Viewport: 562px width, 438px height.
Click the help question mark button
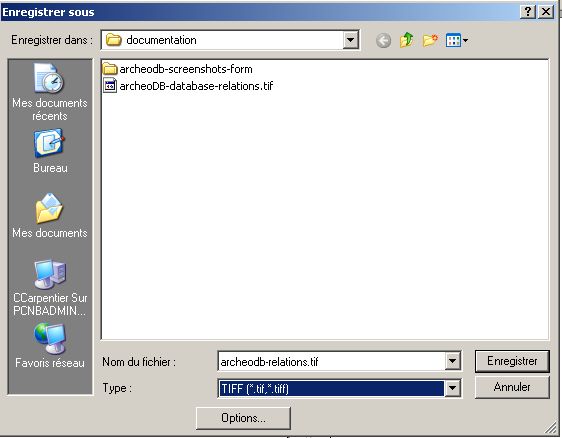click(528, 12)
